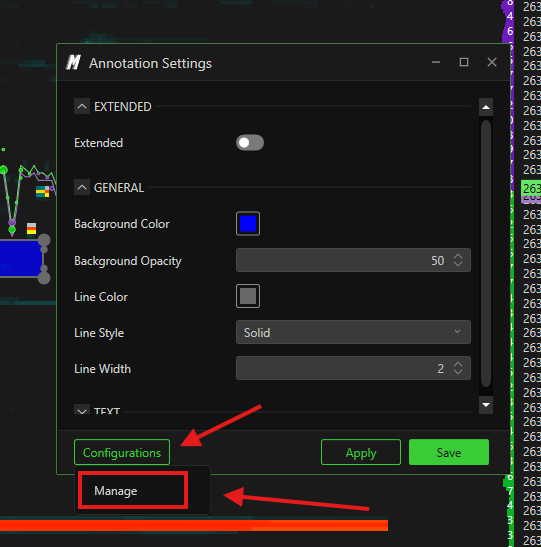Decrease Line Width with down arrow
541x547 pixels.
(458, 372)
